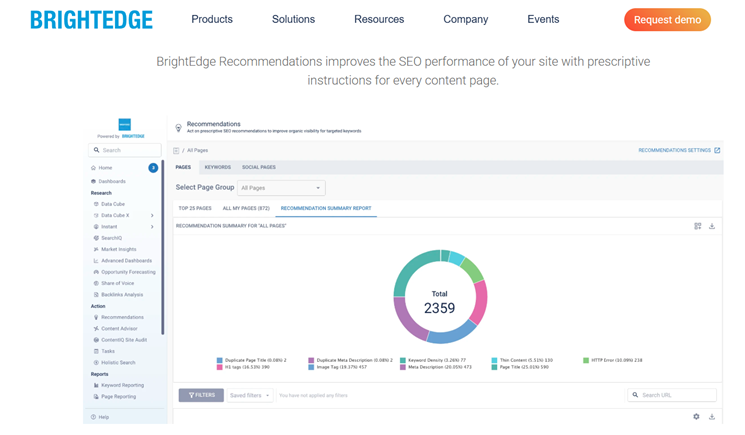Click the Image Tag legend swatch

(311, 367)
